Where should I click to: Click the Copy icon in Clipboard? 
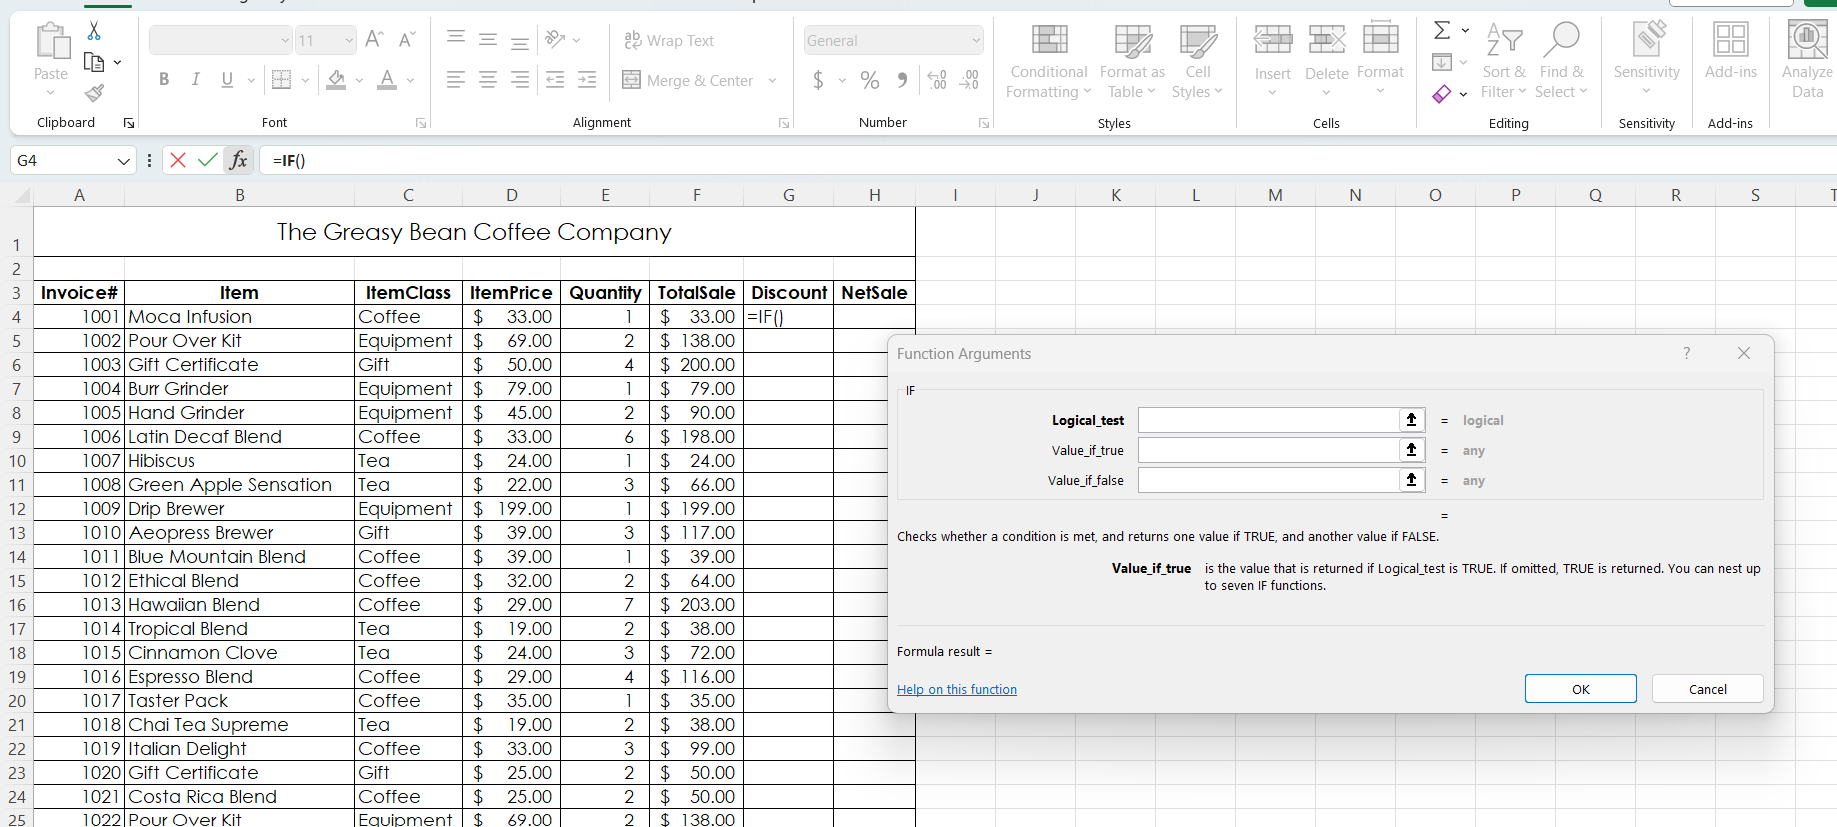94,62
